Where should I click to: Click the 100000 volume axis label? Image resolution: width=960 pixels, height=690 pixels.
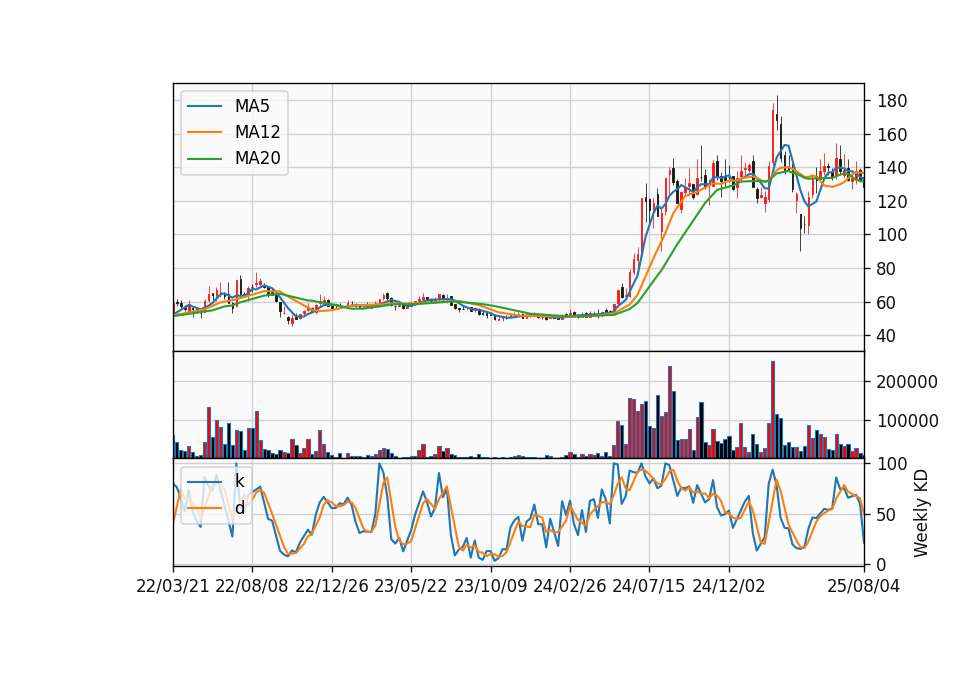click(907, 421)
